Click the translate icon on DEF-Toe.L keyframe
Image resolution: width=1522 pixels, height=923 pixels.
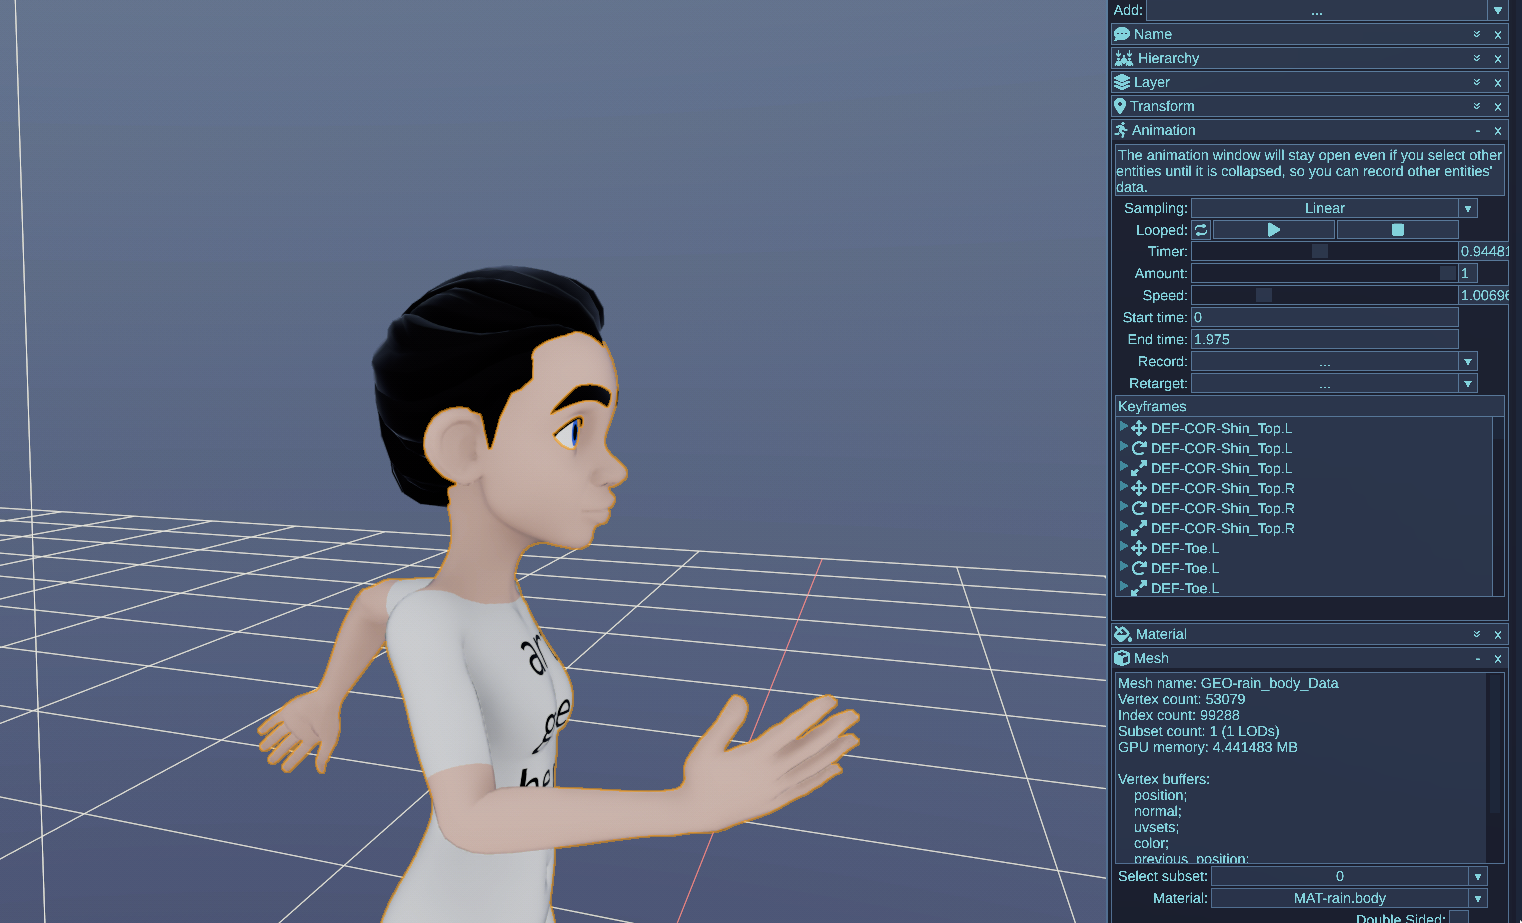1139,548
